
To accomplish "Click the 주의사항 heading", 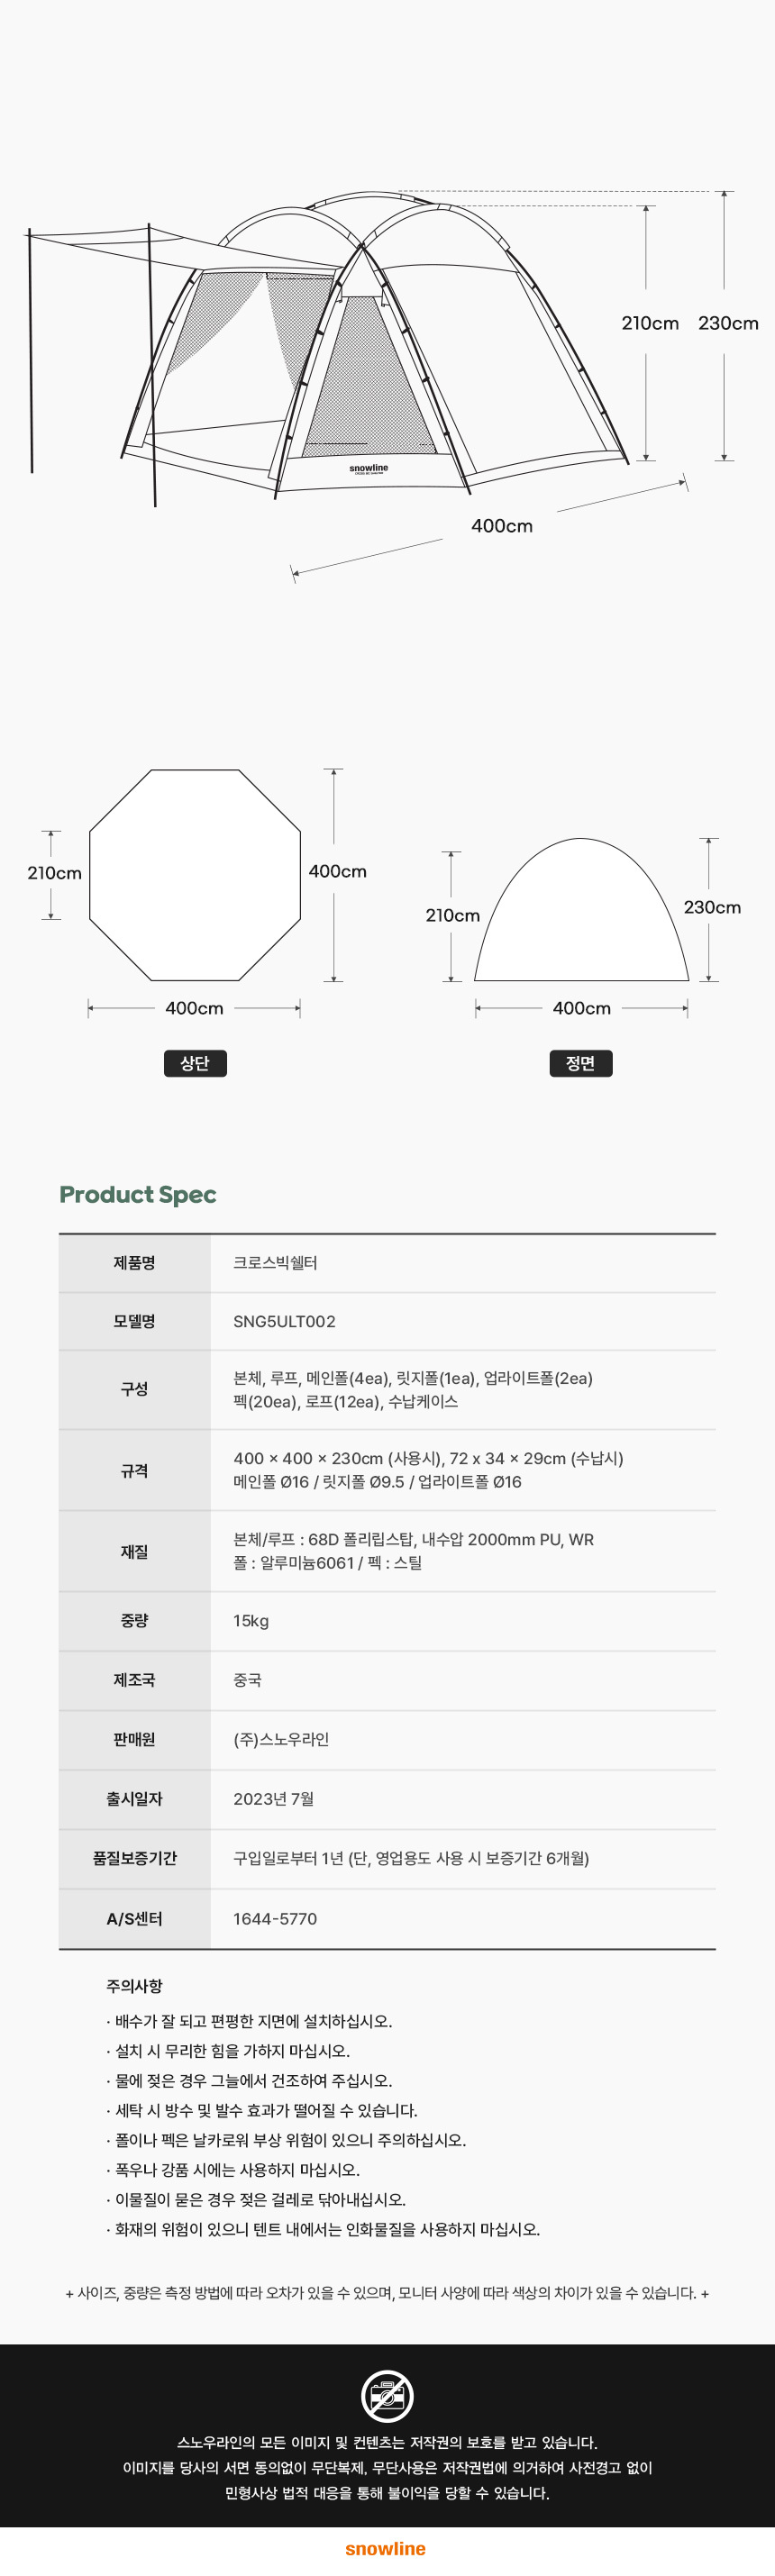I will 134,1985.
